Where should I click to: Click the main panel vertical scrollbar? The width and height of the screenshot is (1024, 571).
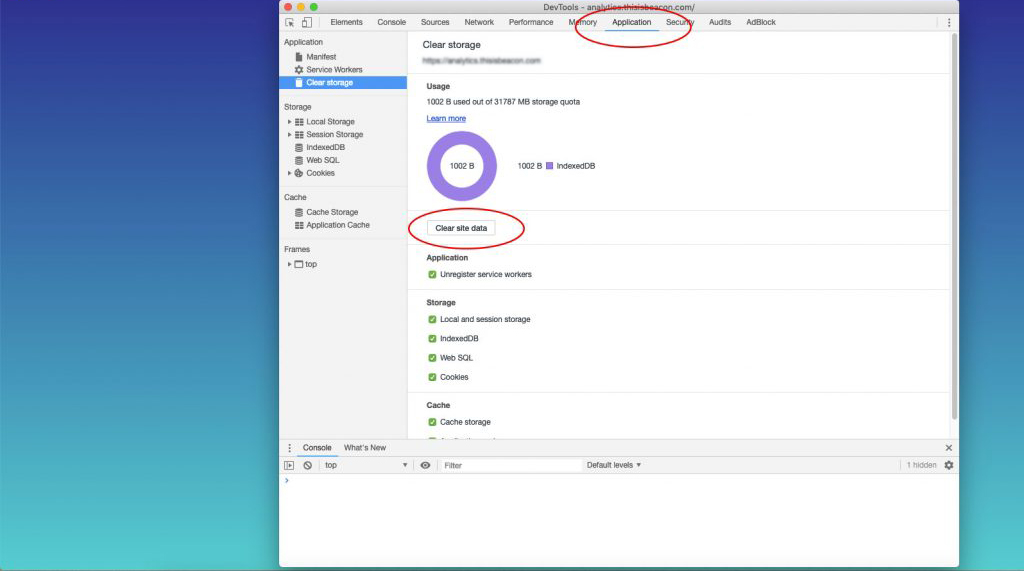(954, 227)
